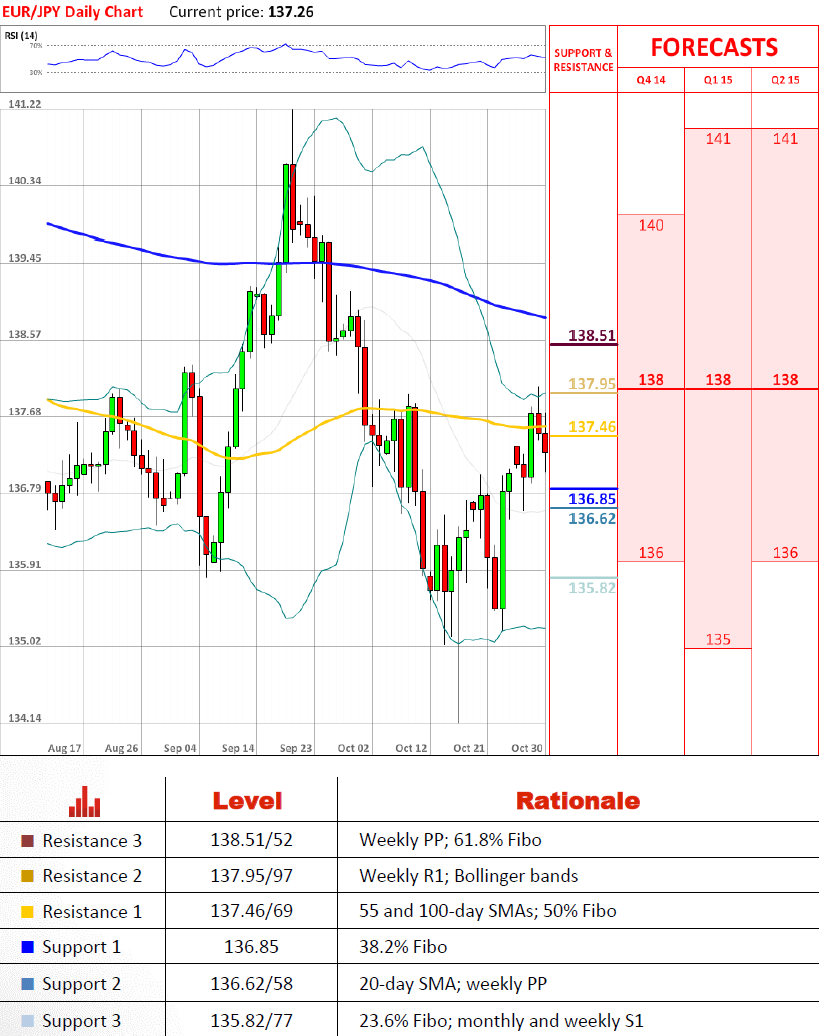Click the 'Level' table column header
The image size is (819, 1036).
click(x=248, y=801)
